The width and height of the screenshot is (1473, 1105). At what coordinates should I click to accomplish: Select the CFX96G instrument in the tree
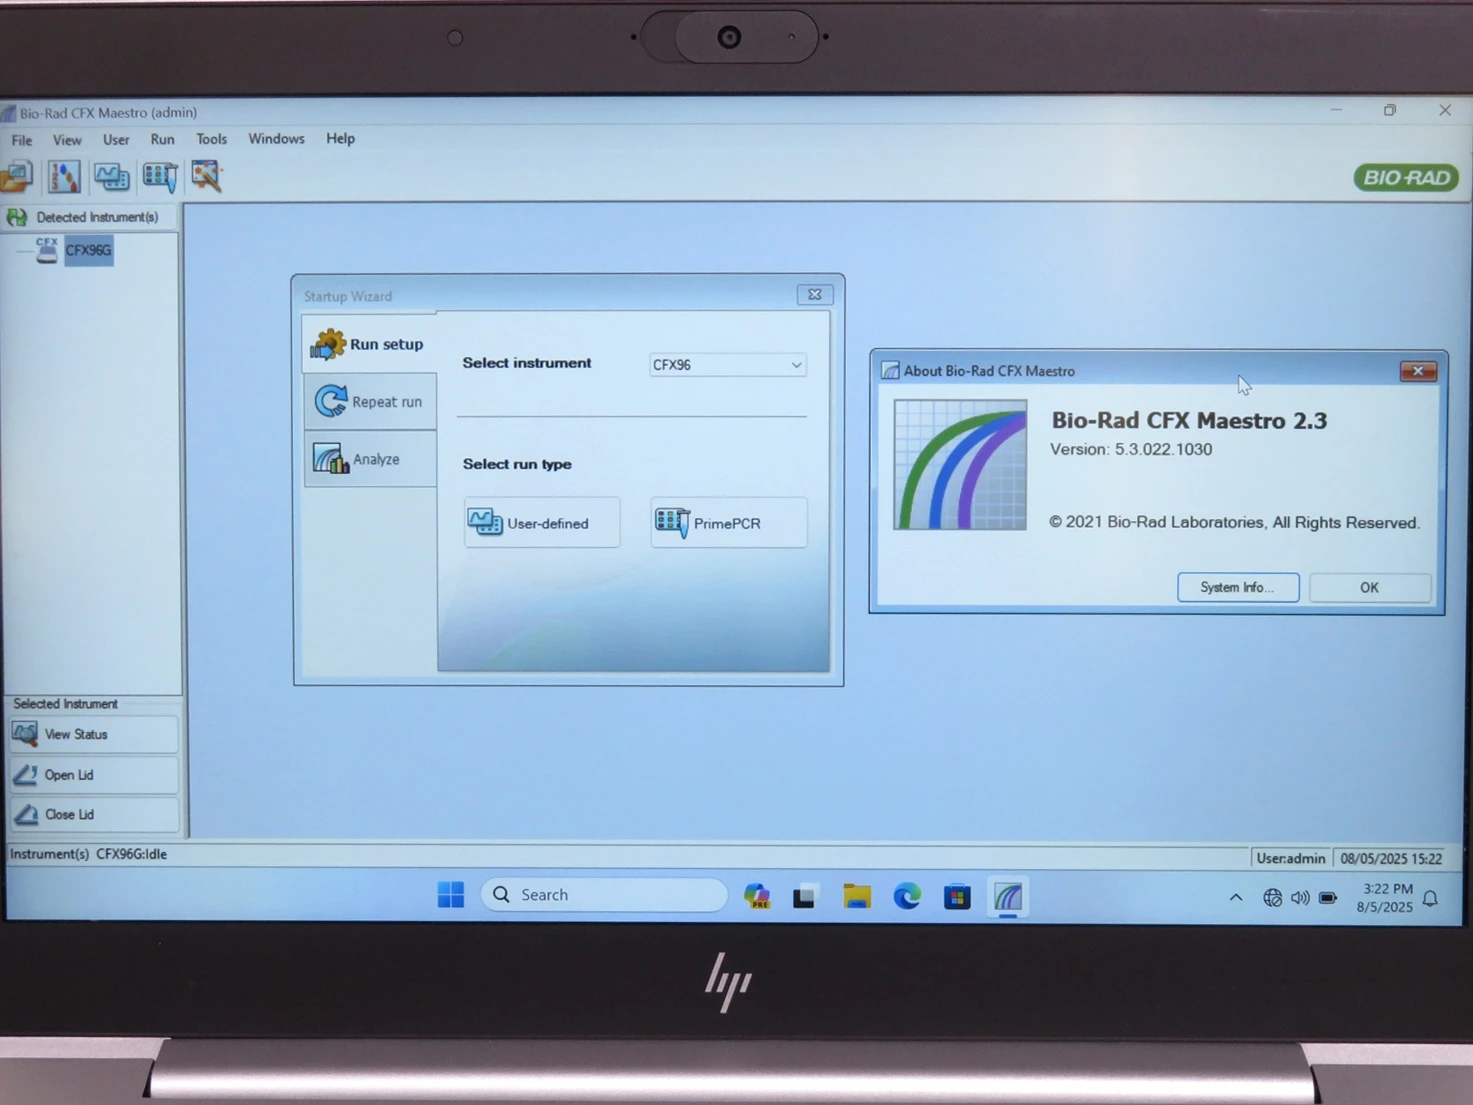click(88, 250)
